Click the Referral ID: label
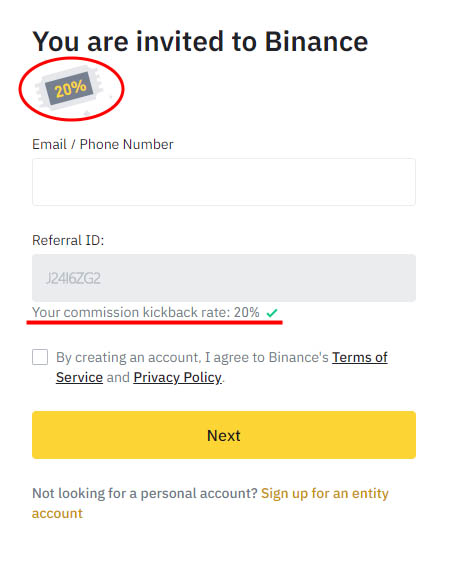Image resolution: width=451 pixels, height=561 pixels. (68, 240)
